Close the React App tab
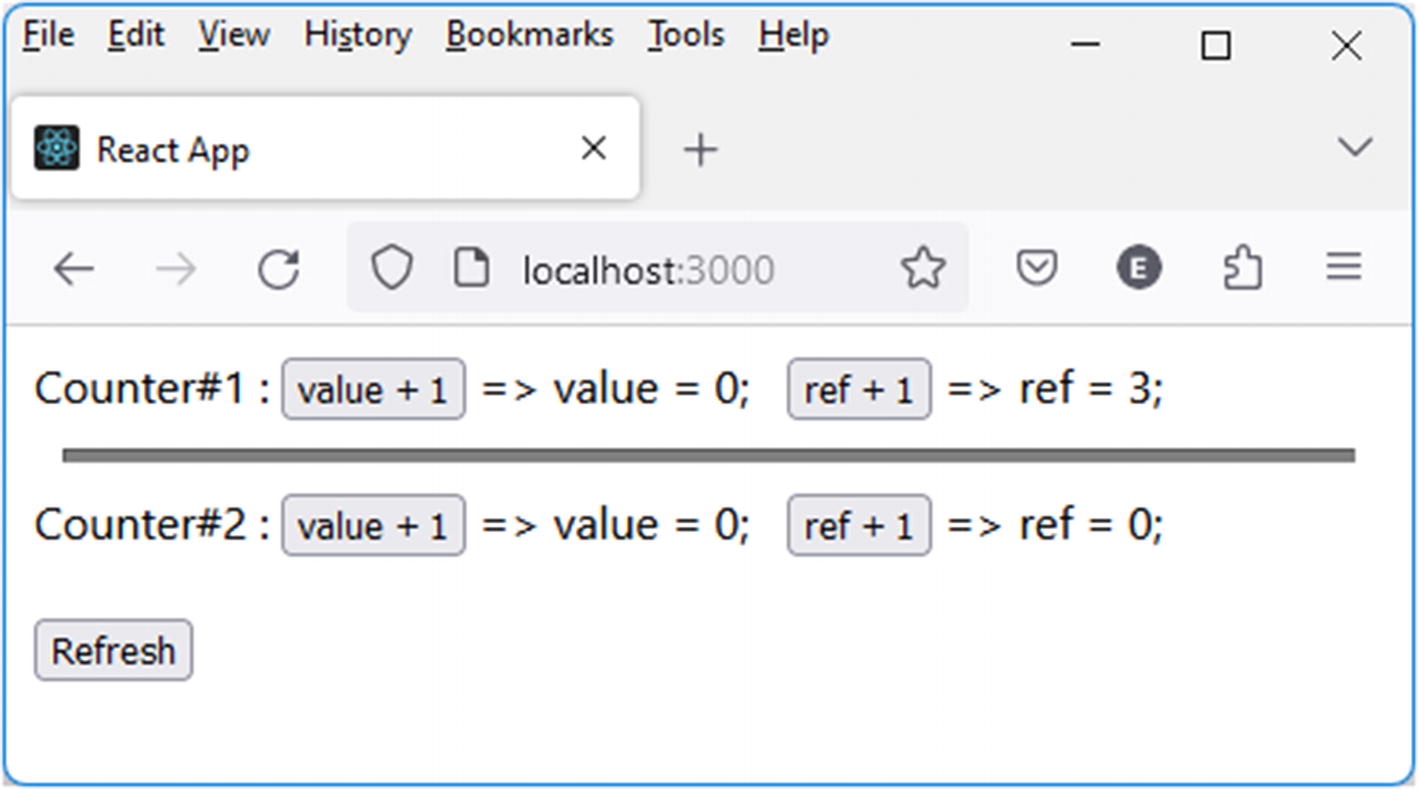The image size is (1418, 789). (x=593, y=149)
